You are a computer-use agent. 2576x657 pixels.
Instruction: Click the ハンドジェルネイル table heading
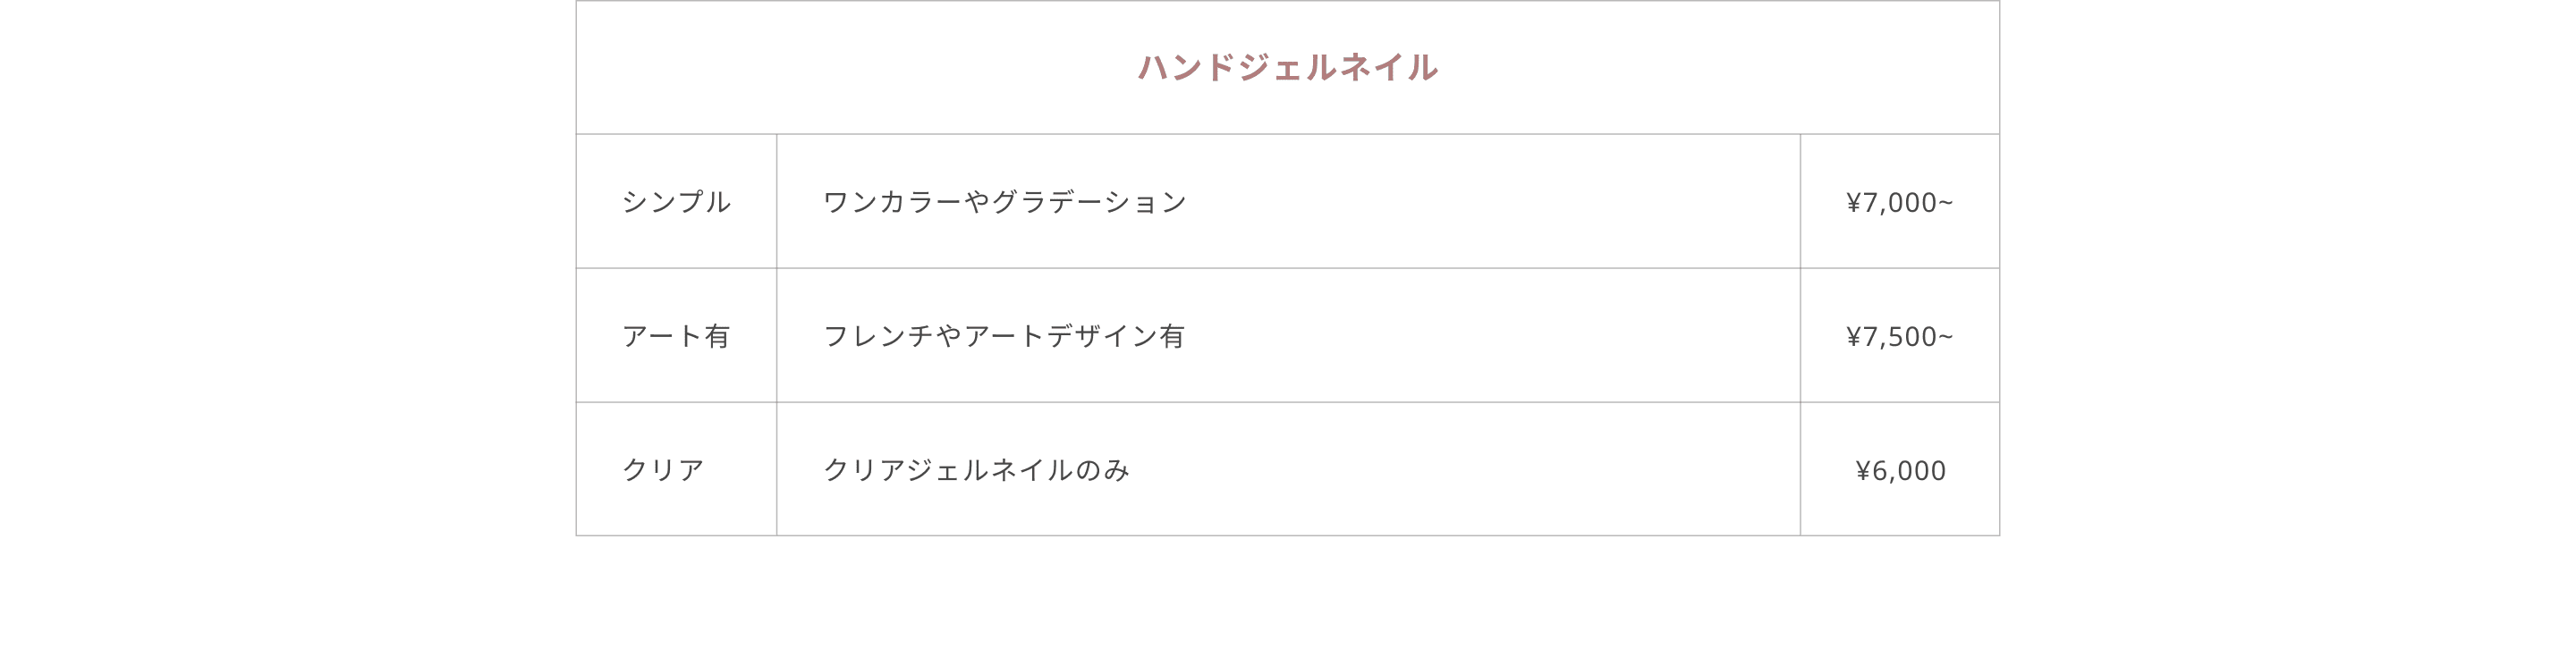tap(1287, 68)
